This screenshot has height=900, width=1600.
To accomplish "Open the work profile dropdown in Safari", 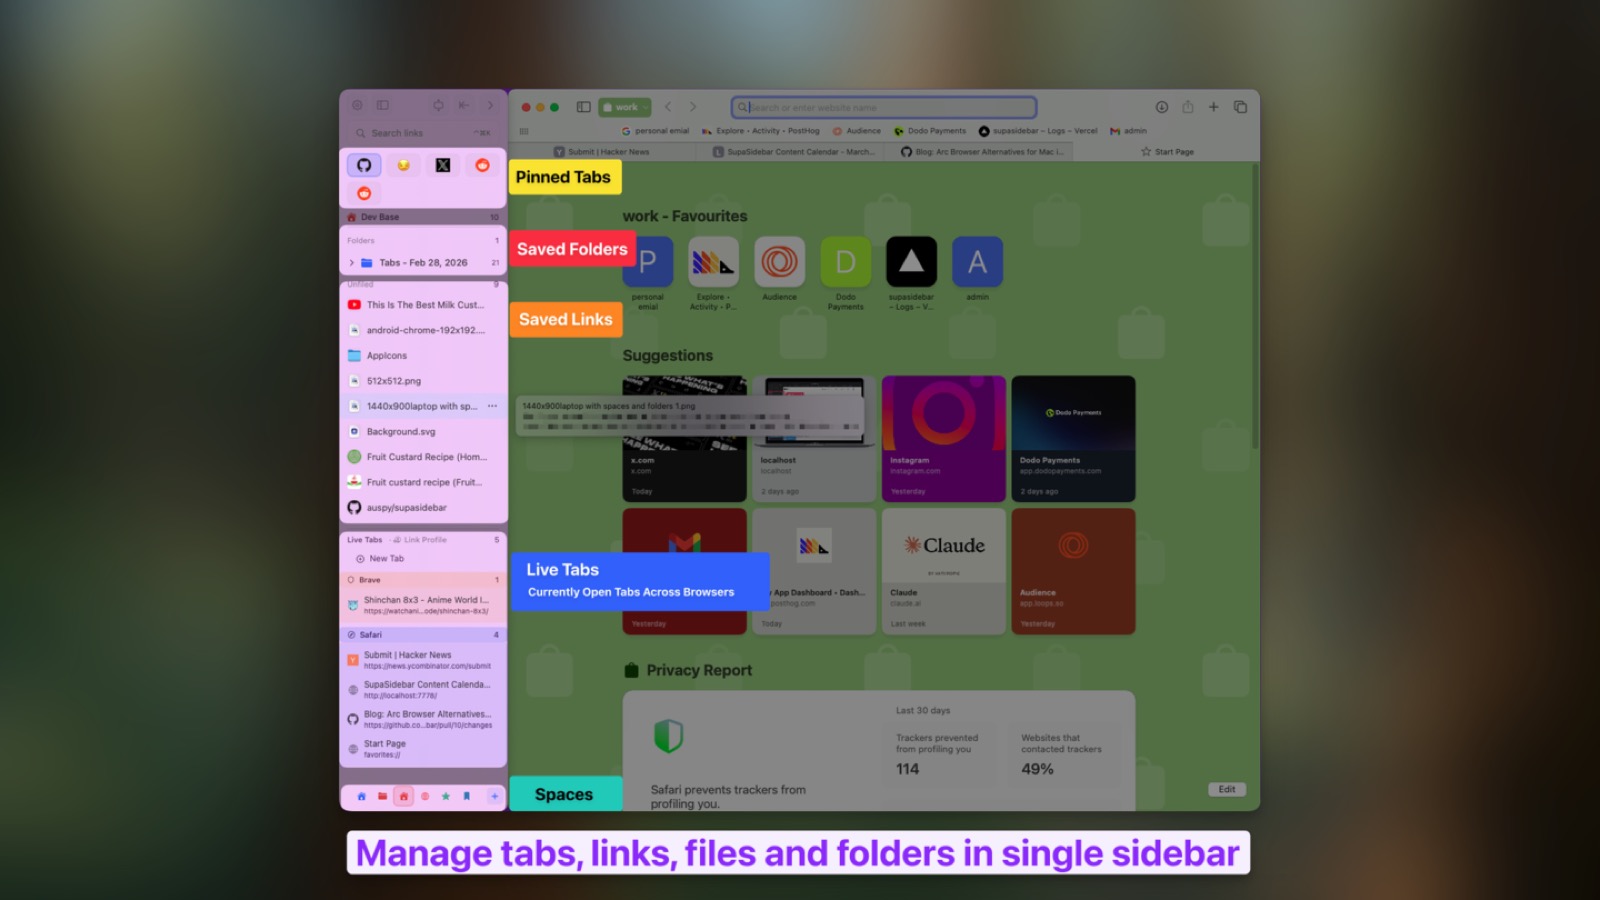I will (625, 107).
